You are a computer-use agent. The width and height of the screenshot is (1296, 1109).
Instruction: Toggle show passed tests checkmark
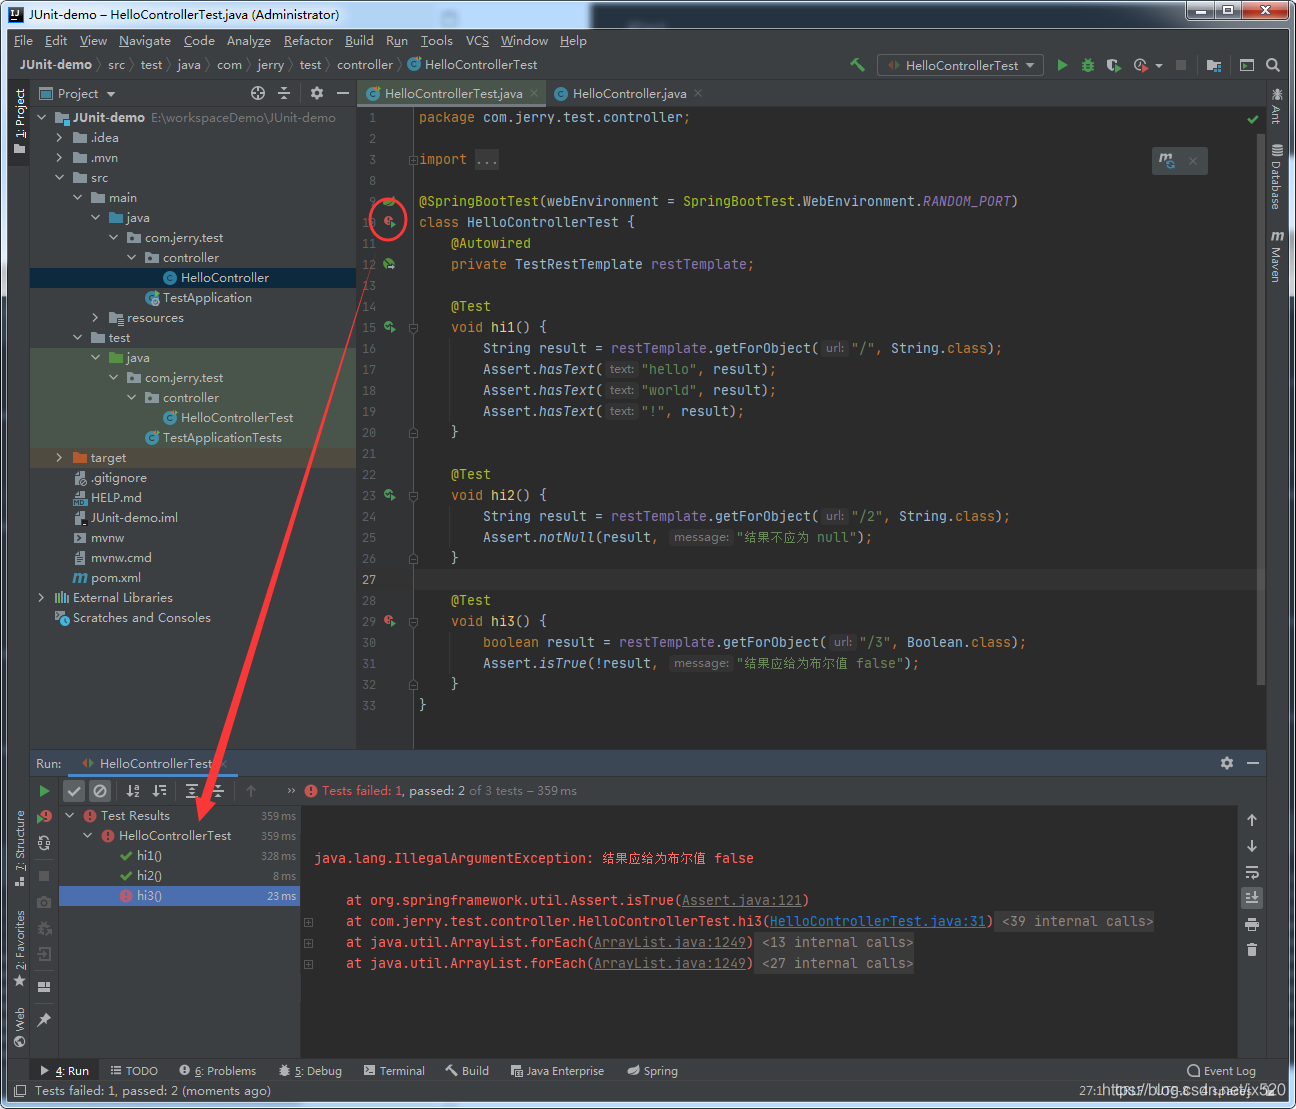[74, 791]
